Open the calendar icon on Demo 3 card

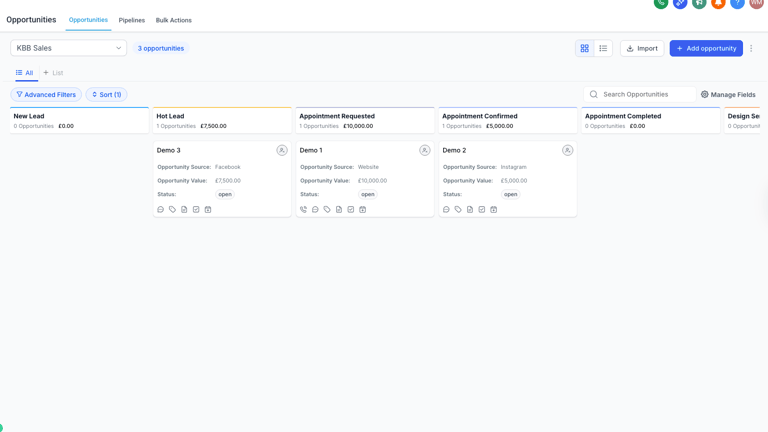coord(208,210)
